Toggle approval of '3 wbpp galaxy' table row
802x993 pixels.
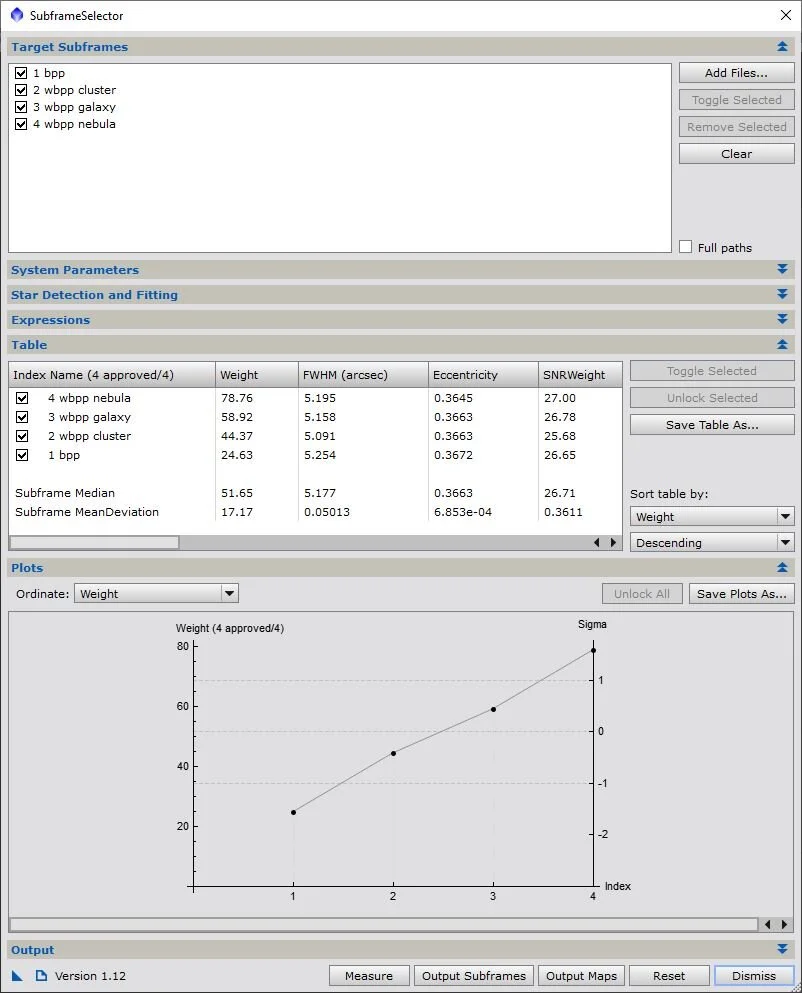22,417
